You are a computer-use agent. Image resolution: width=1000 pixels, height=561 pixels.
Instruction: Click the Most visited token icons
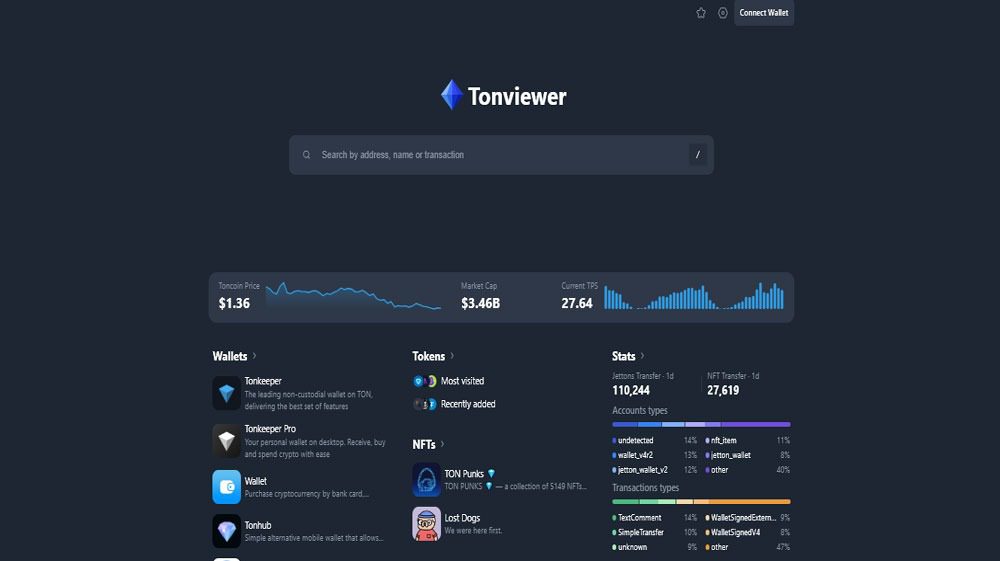[425, 381]
